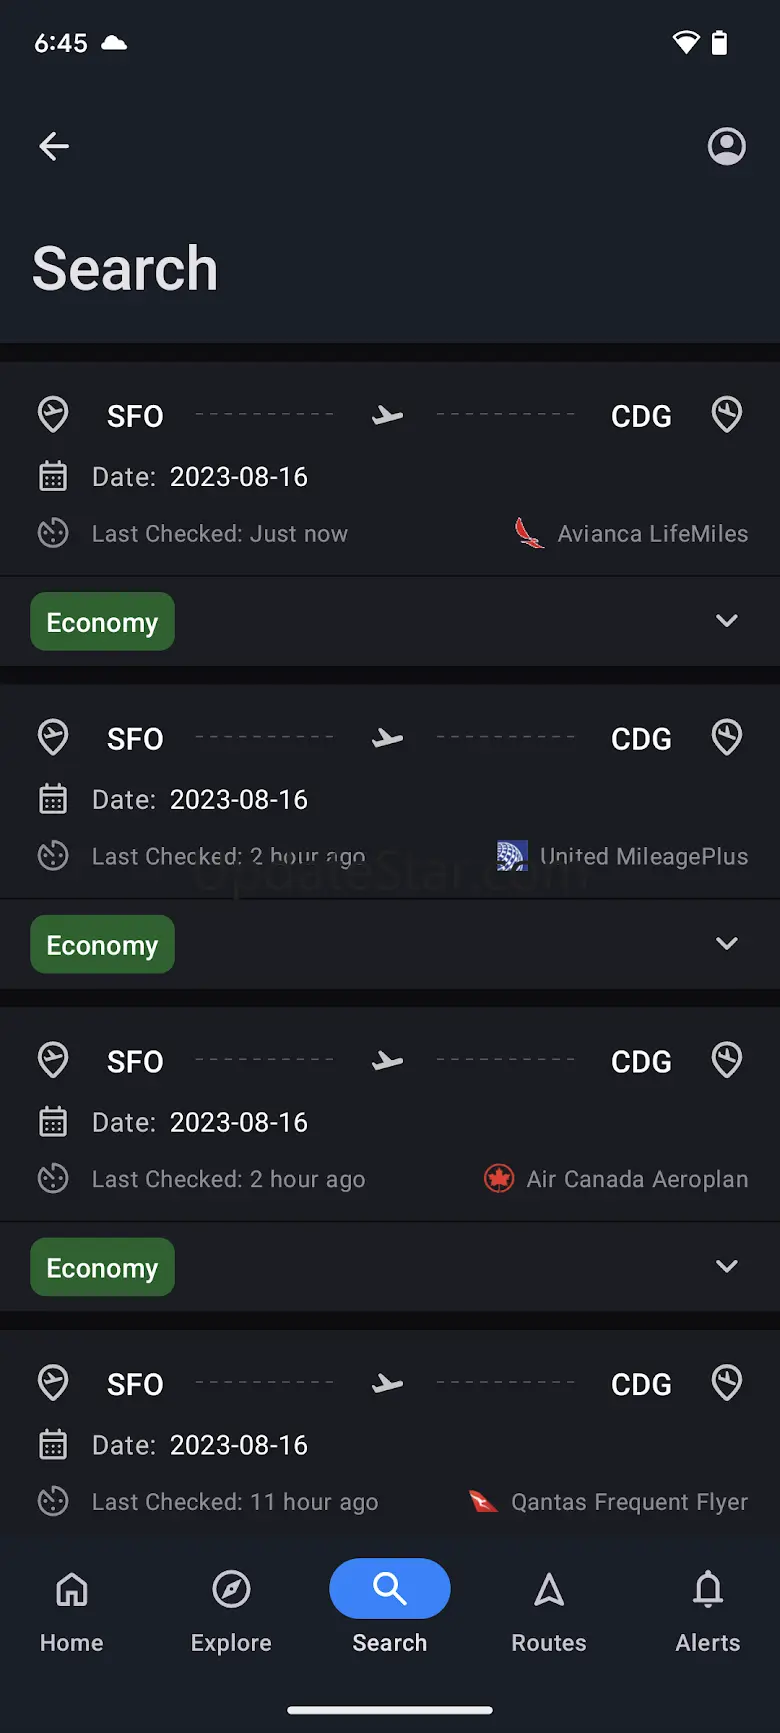Viewport: 780px width, 1733px height.
Task: Open the user profile icon
Action: click(726, 147)
